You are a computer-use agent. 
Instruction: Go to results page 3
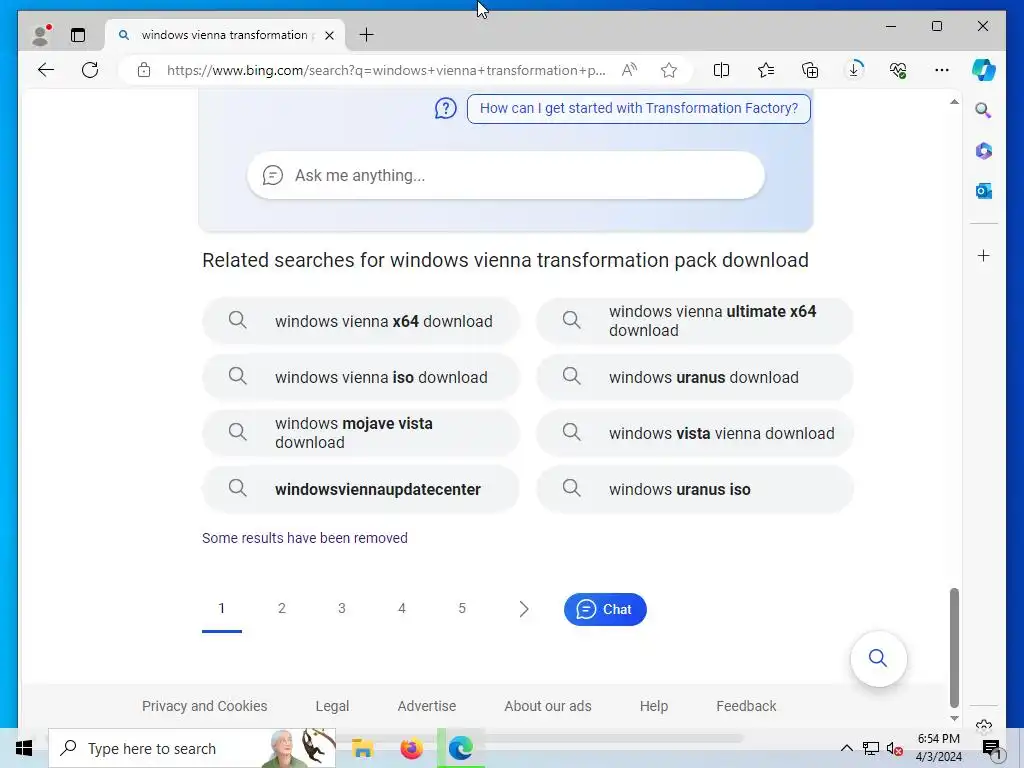(342, 609)
